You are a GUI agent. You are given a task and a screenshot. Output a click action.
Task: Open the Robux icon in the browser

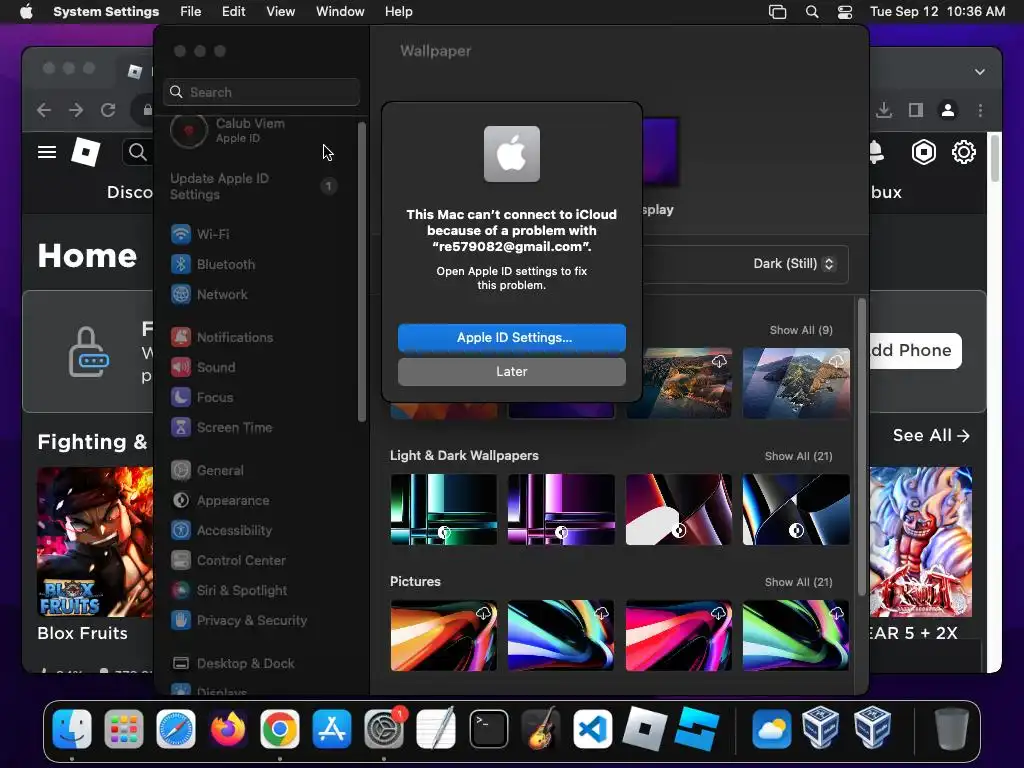click(x=924, y=152)
